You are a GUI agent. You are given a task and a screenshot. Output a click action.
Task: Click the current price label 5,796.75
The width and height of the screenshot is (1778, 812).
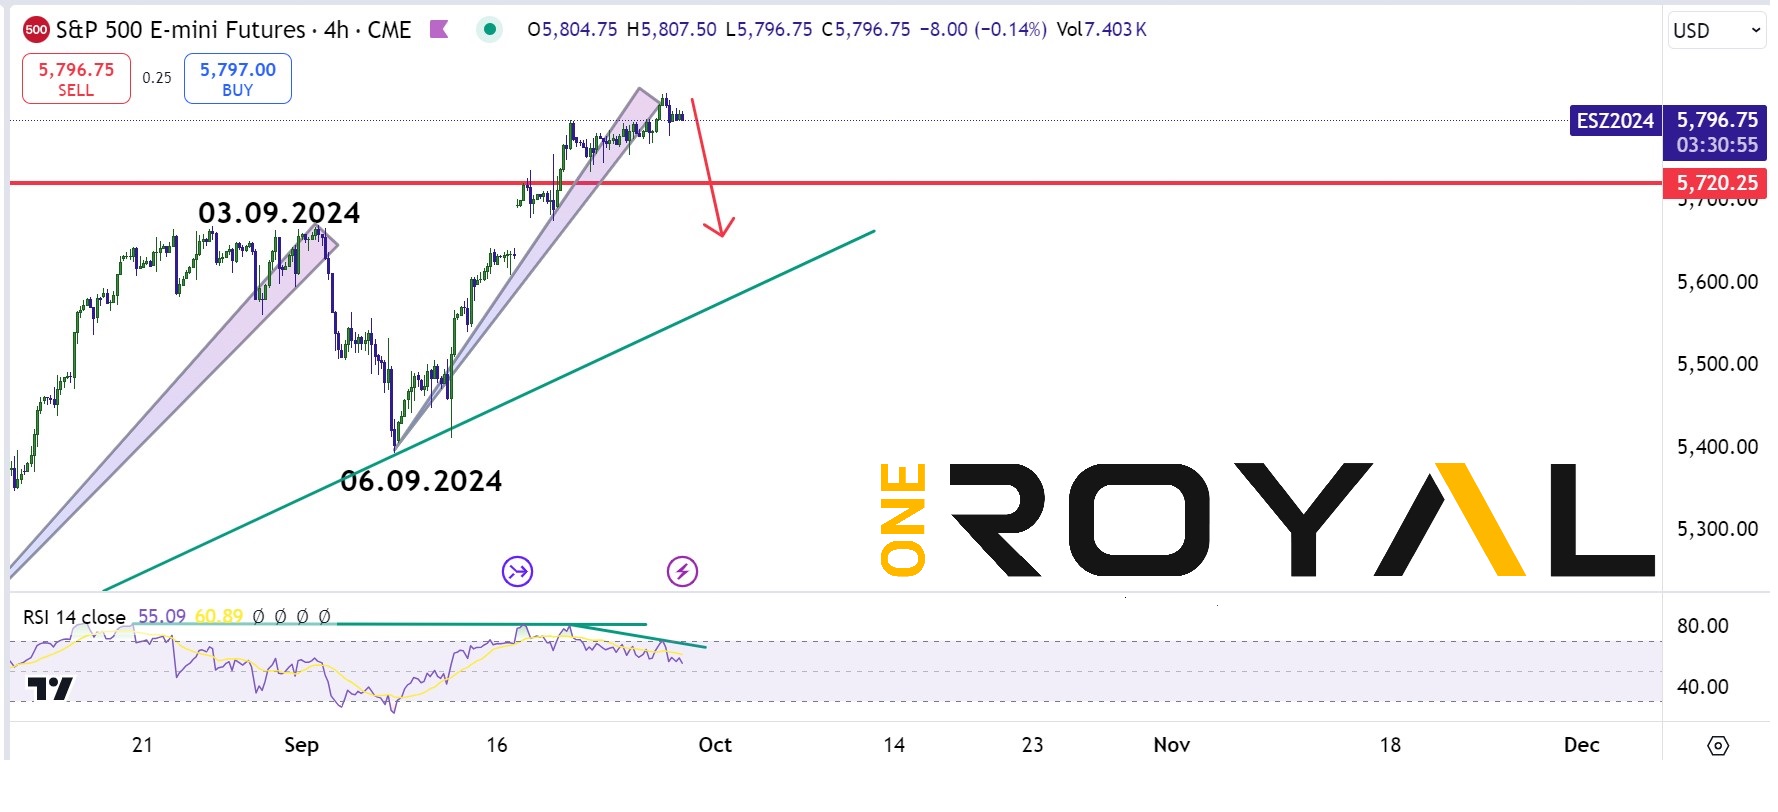pos(1716,120)
